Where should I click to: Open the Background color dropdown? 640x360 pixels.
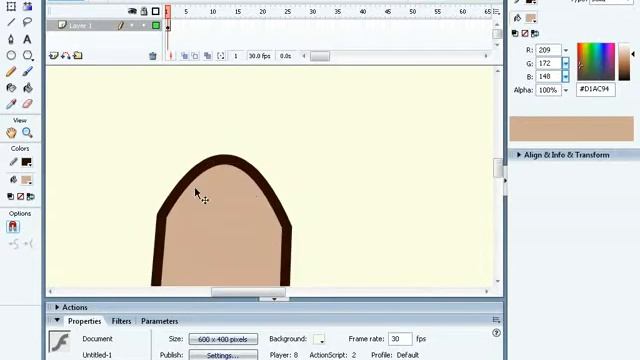[319, 339]
